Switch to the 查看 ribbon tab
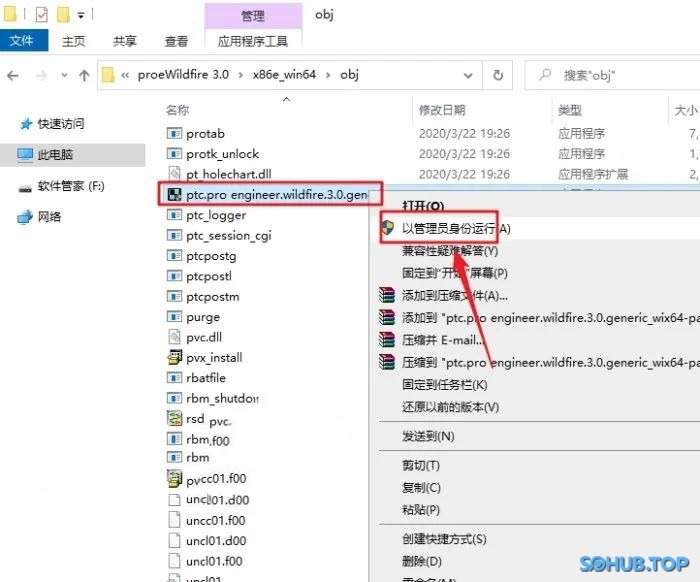This screenshot has width=700, height=582. [x=176, y=41]
